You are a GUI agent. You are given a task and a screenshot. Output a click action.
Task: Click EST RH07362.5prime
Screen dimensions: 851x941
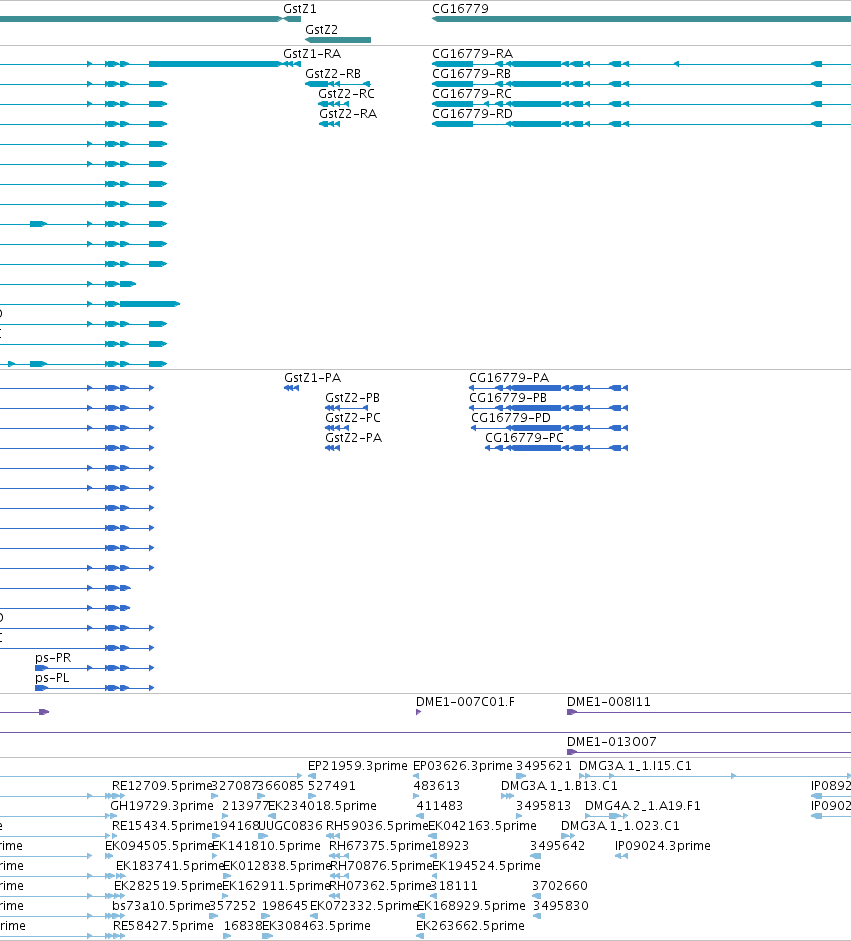pos(380,886)
